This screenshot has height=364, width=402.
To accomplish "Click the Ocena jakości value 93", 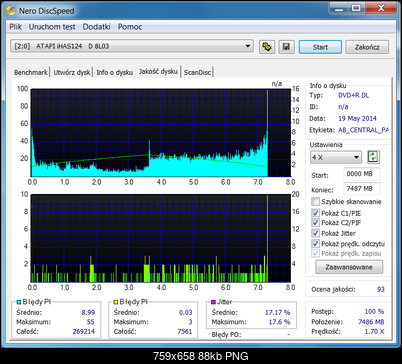I will (381, 289).
